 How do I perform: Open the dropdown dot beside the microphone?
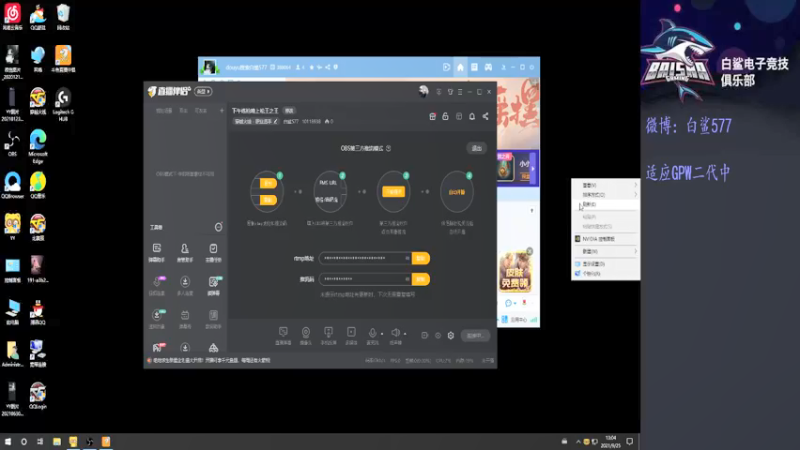(382, 334)
